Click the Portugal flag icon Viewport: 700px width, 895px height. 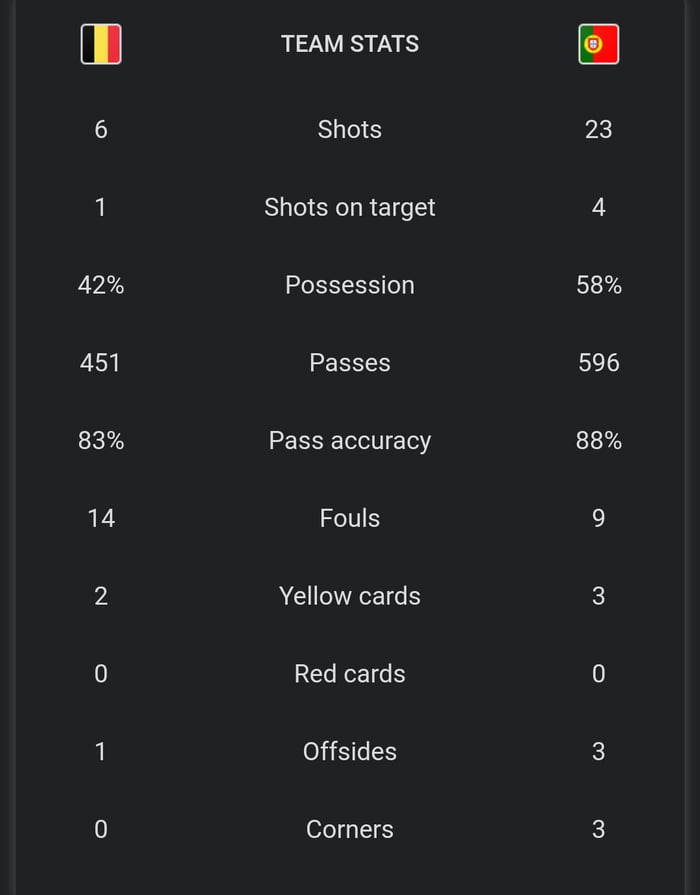598,44
